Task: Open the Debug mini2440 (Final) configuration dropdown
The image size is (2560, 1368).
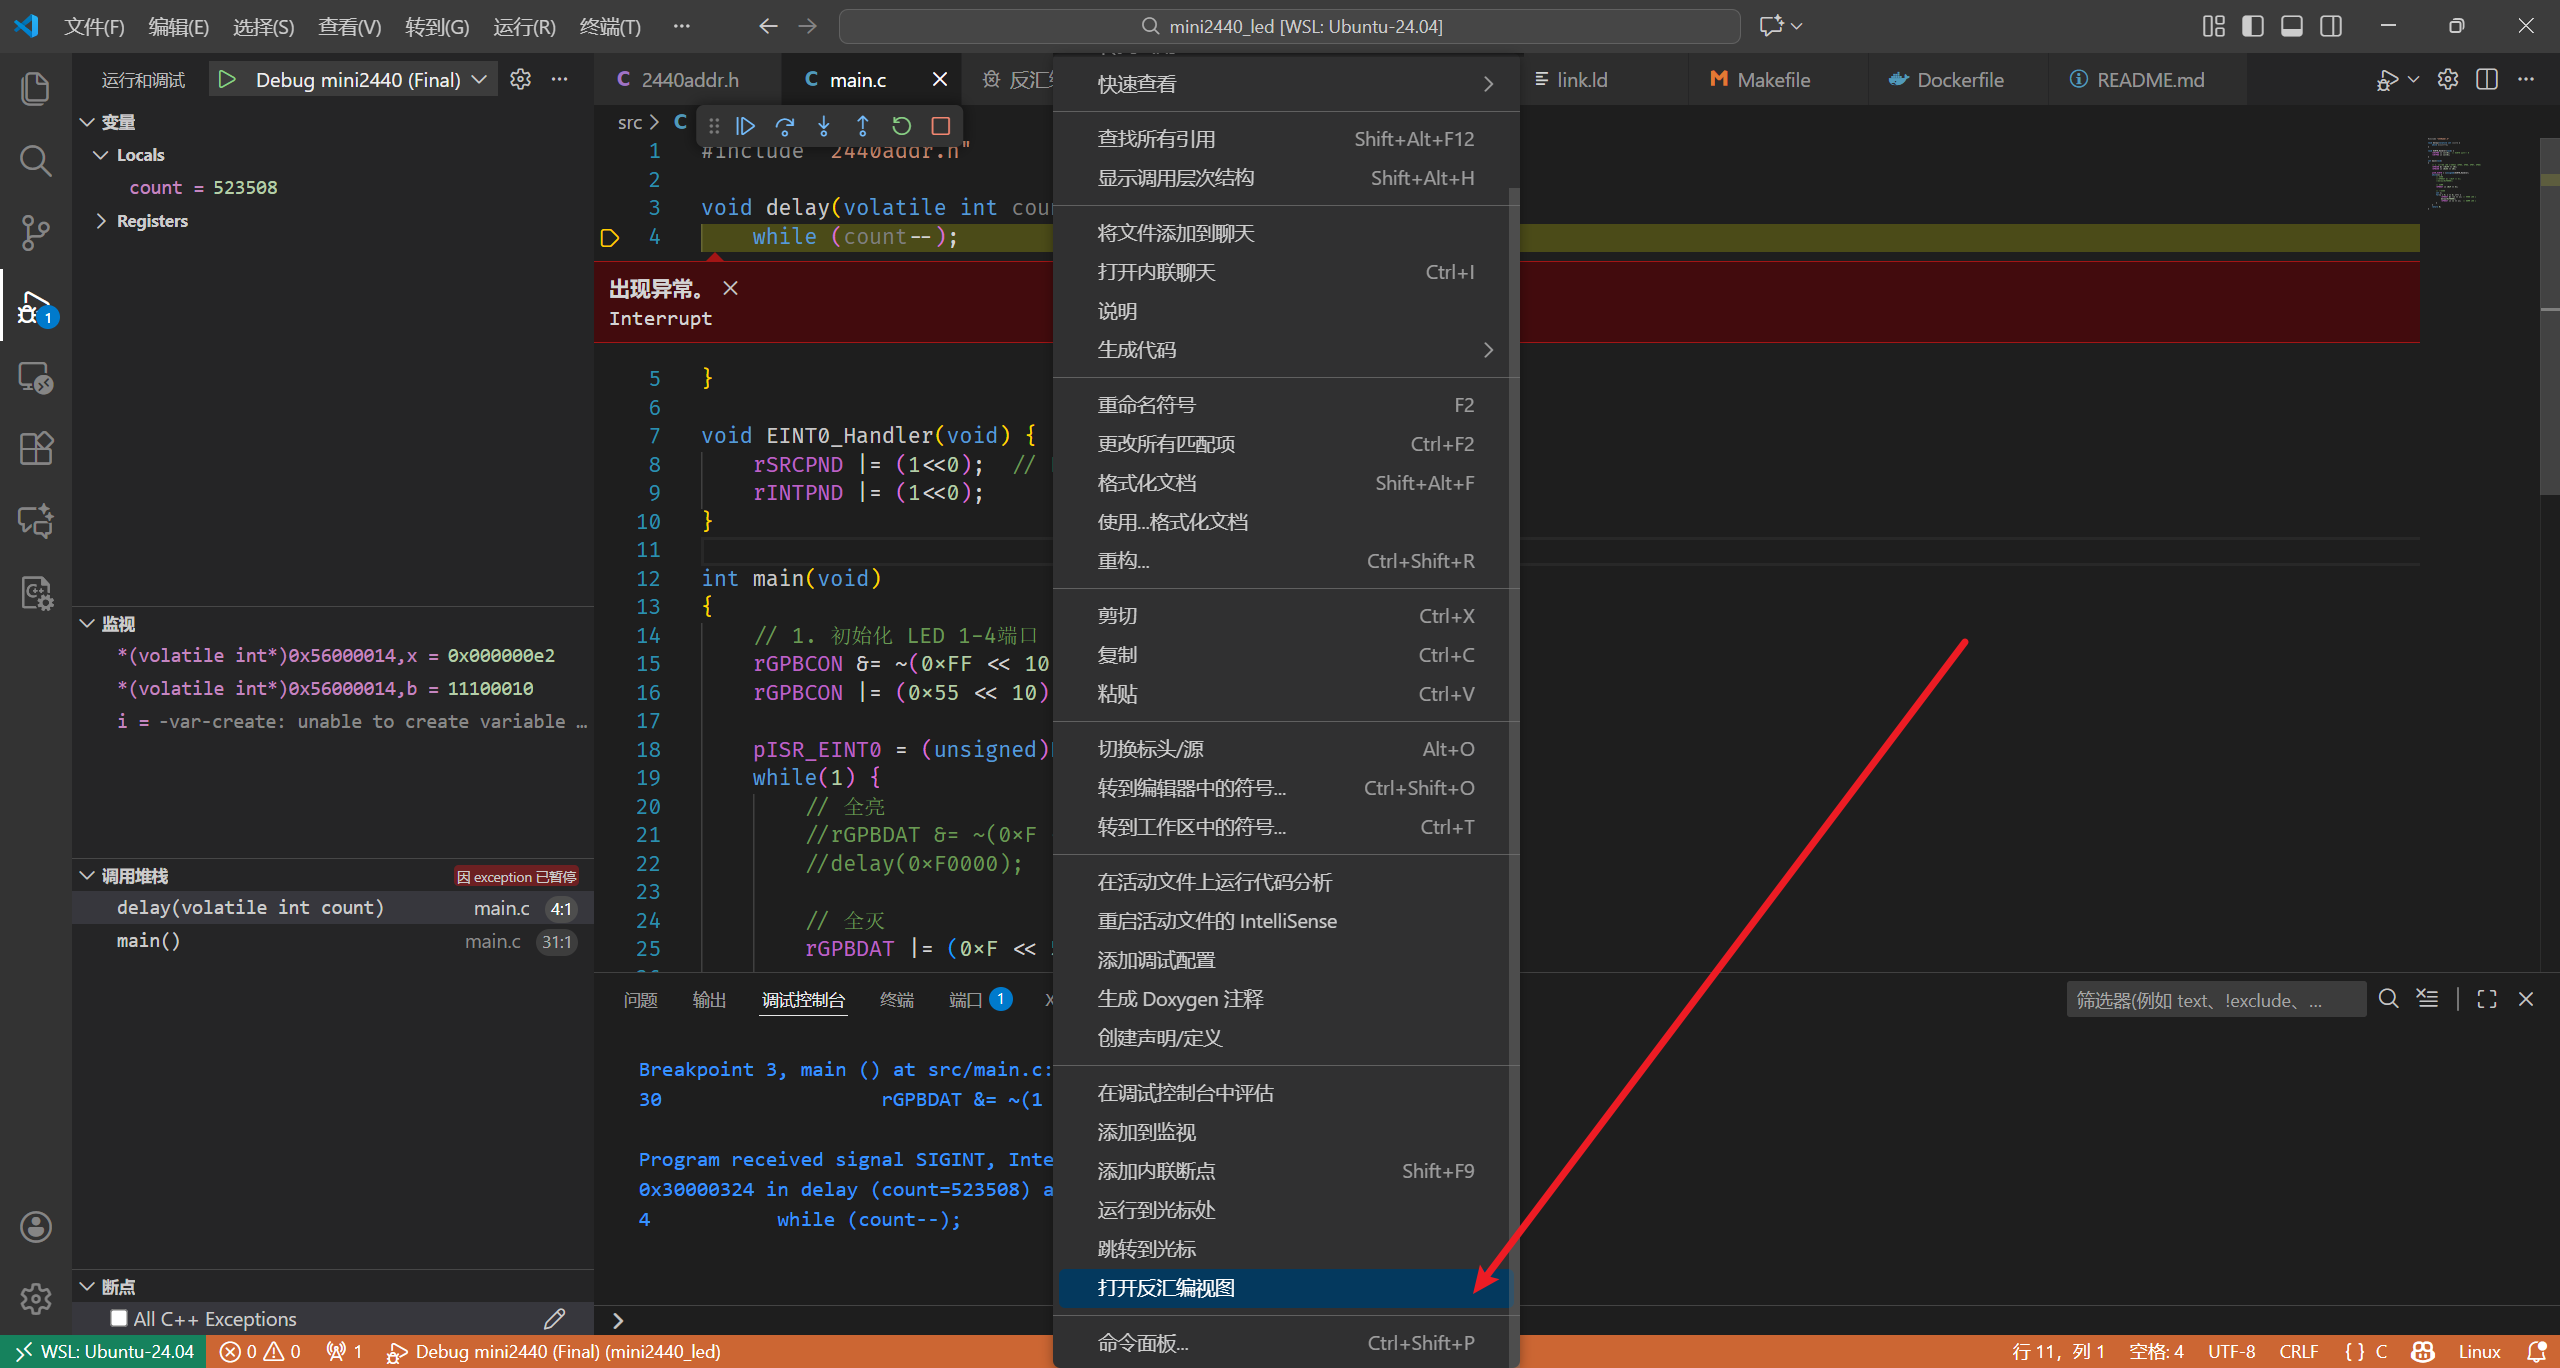Action: point(480,80)
